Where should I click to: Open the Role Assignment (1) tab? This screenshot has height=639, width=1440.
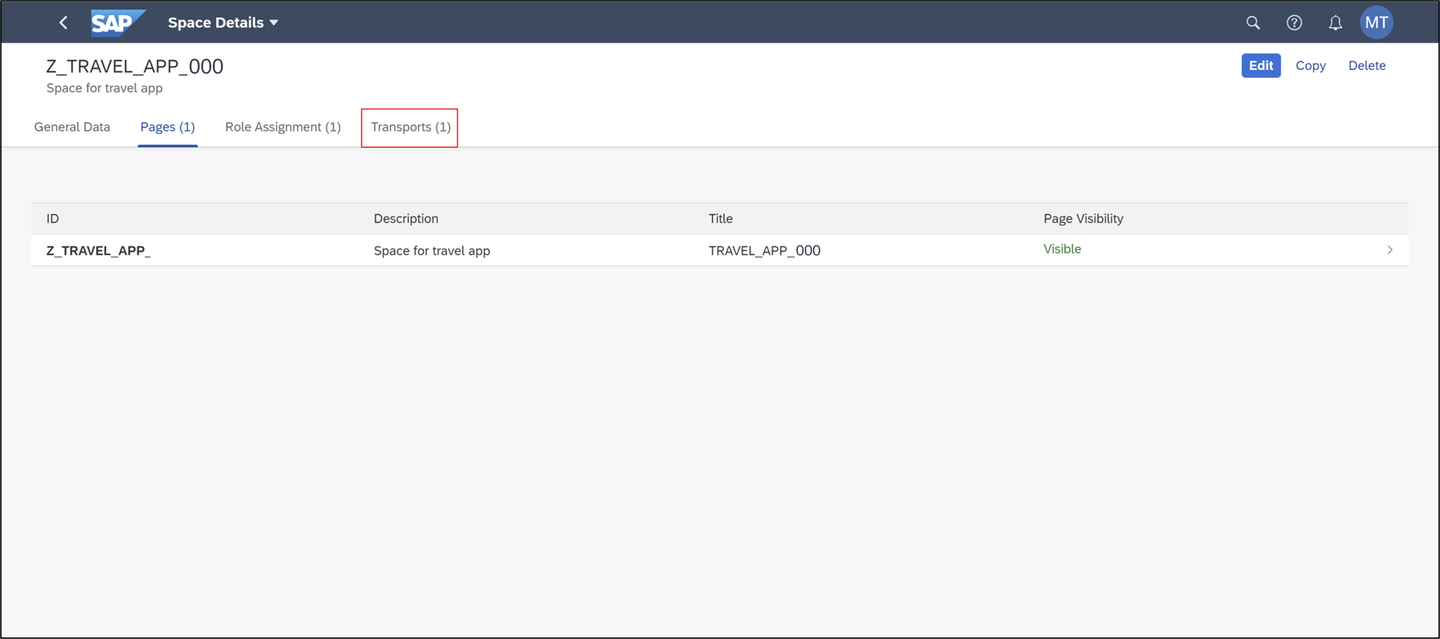[283, 127]
